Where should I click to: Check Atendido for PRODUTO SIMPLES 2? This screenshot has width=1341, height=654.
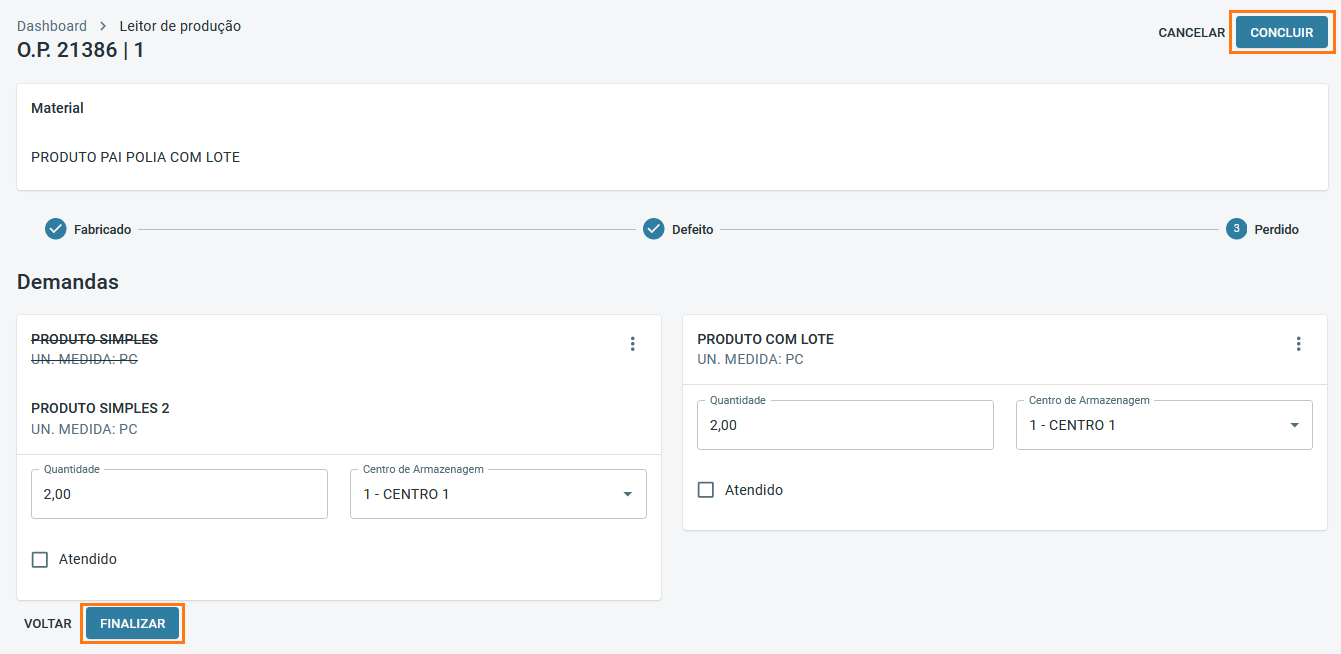(x=40, y=559)
